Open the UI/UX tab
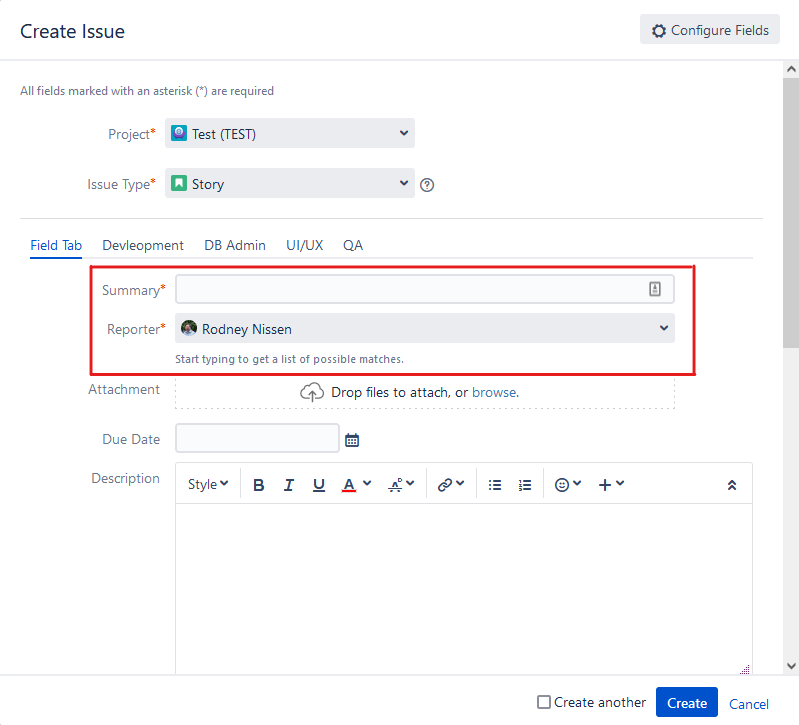 (304, 245)
